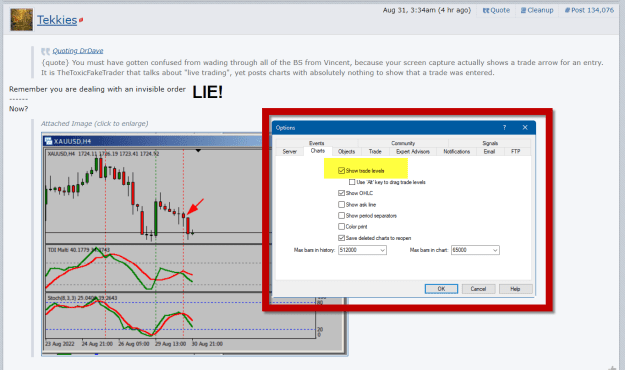Viewport: 625px width, 370px height.
Task: Click the XAUUSD,H4 chart title icon
Action: (x=48, y=141)
